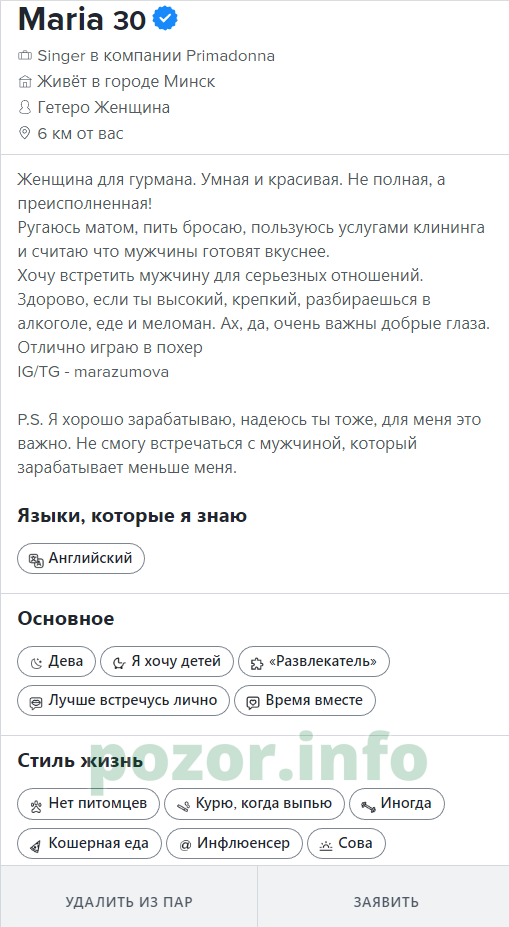The height and width of the screenshot is (927, 509).
Task: Click the moon zodiac icon in the Дева chip
Action: (37, 663)
